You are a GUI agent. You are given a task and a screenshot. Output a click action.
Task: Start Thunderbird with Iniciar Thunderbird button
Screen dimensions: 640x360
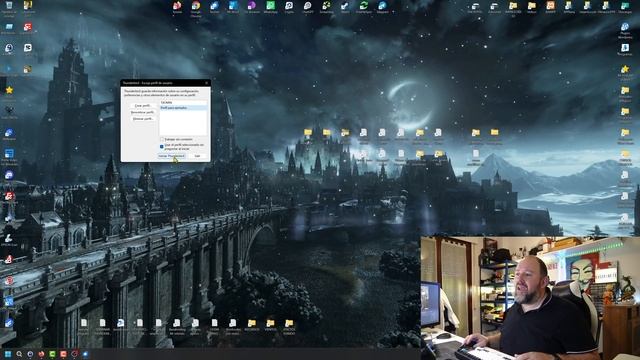[171, 156]
